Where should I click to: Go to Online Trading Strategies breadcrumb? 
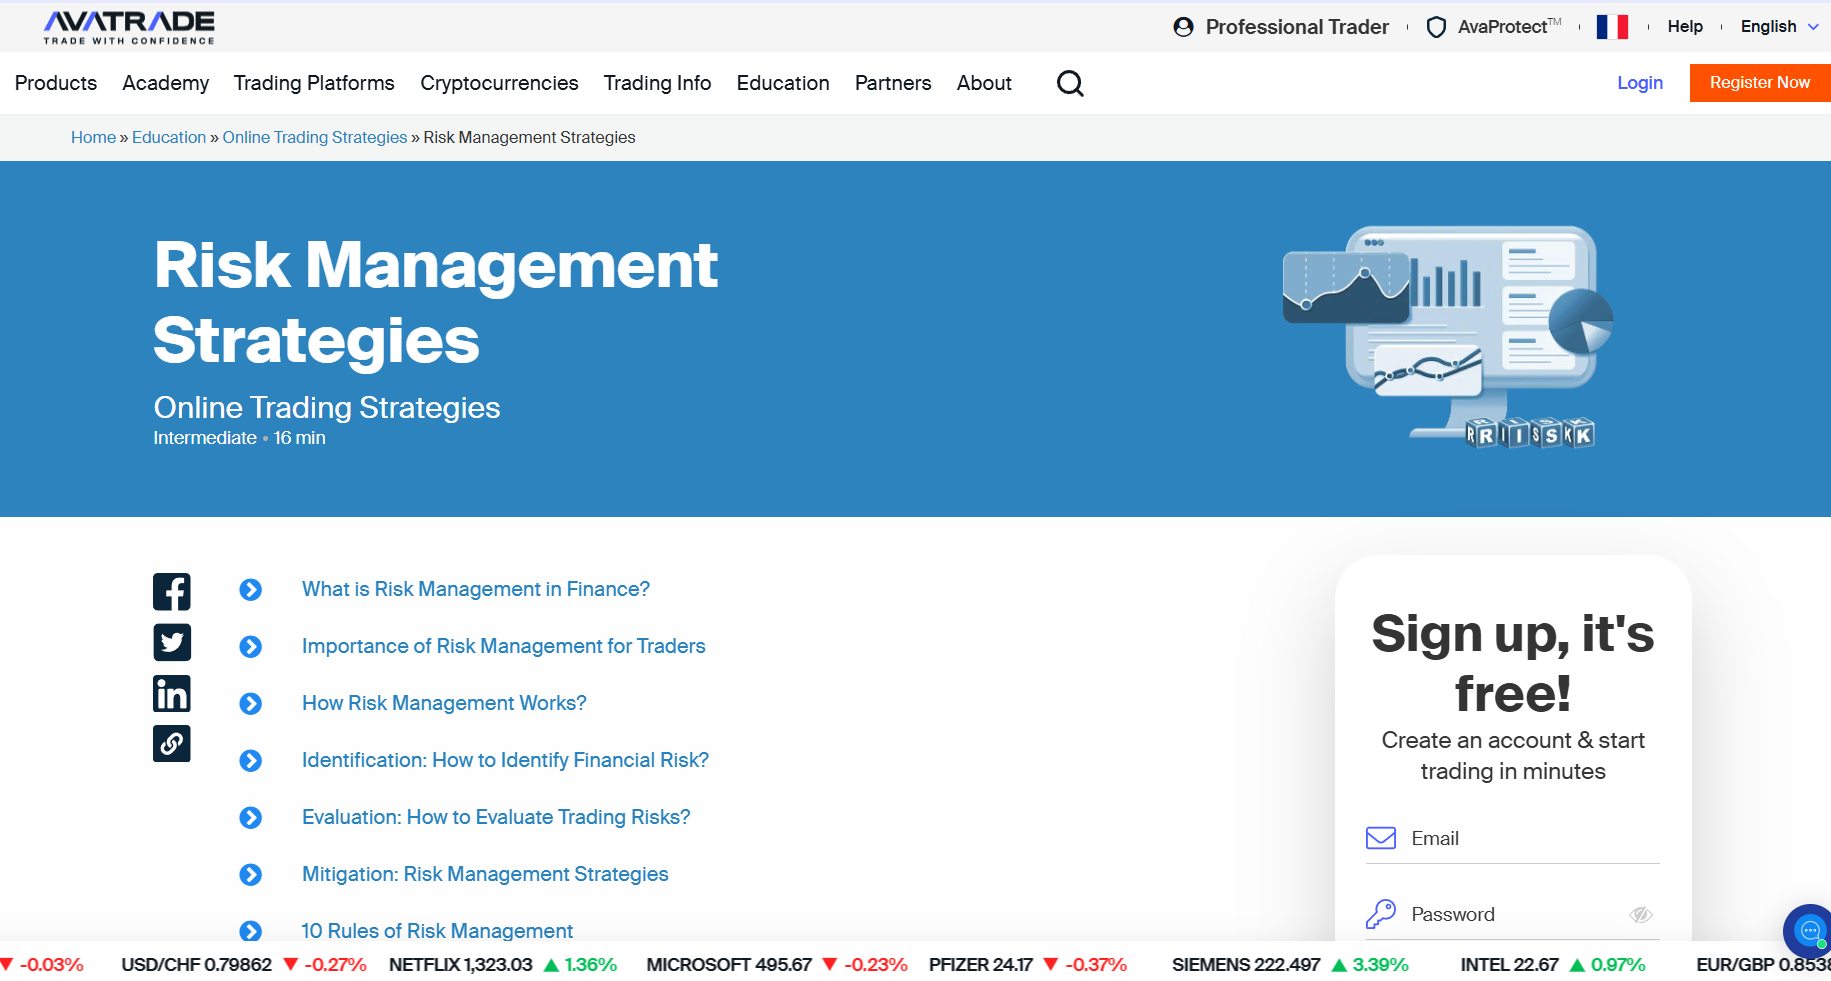click(315, 137)
